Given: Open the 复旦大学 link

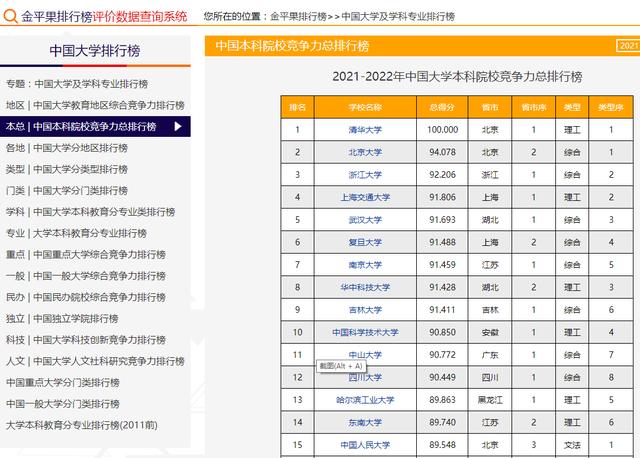Looking at the screenshot, I should coord(365,242).
